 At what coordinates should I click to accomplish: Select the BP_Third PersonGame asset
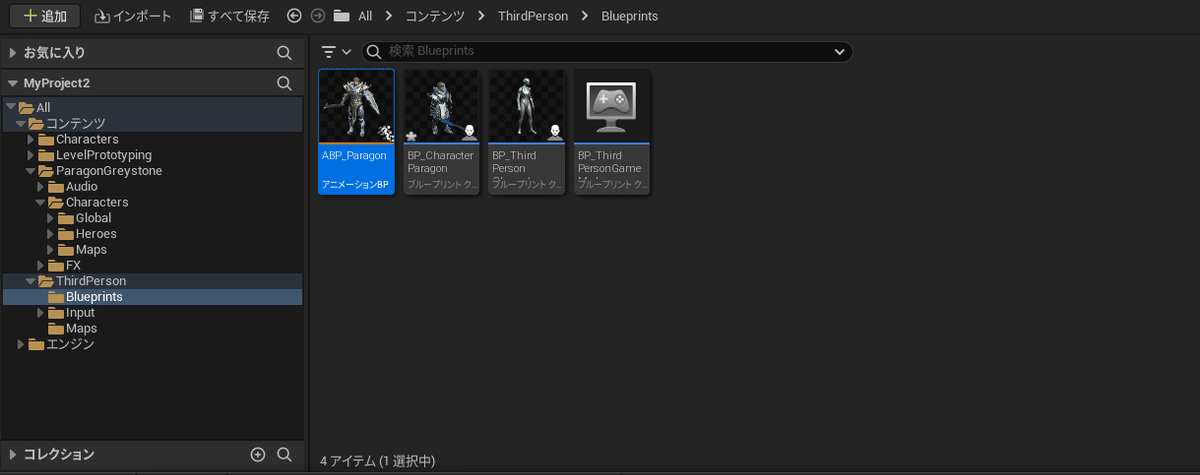pyautogui.click(x=612, y=131)
